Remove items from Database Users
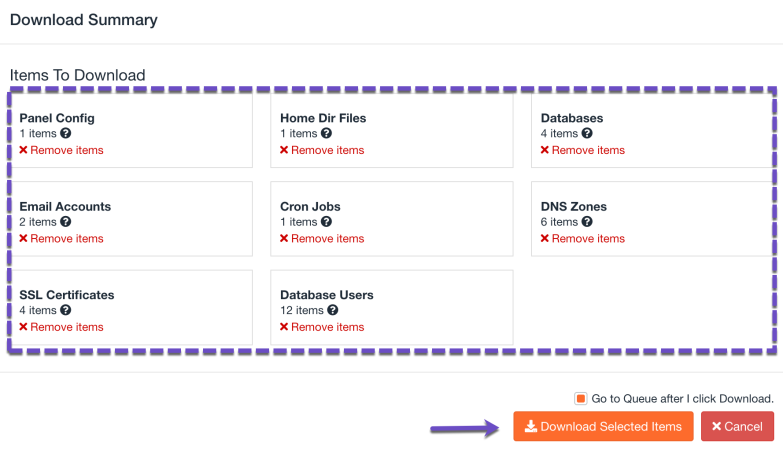This screenshot has height=454, width=783. tap(322, 327)
